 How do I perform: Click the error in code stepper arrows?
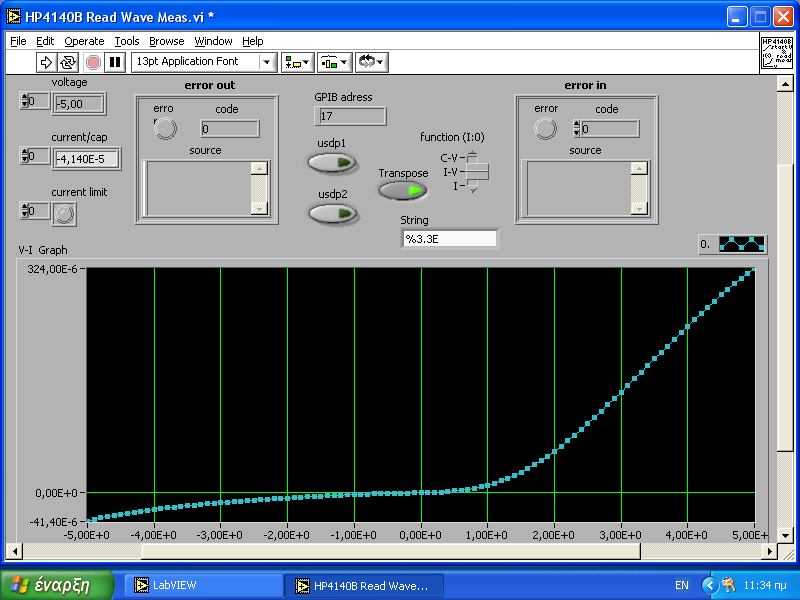click(577, 129)
